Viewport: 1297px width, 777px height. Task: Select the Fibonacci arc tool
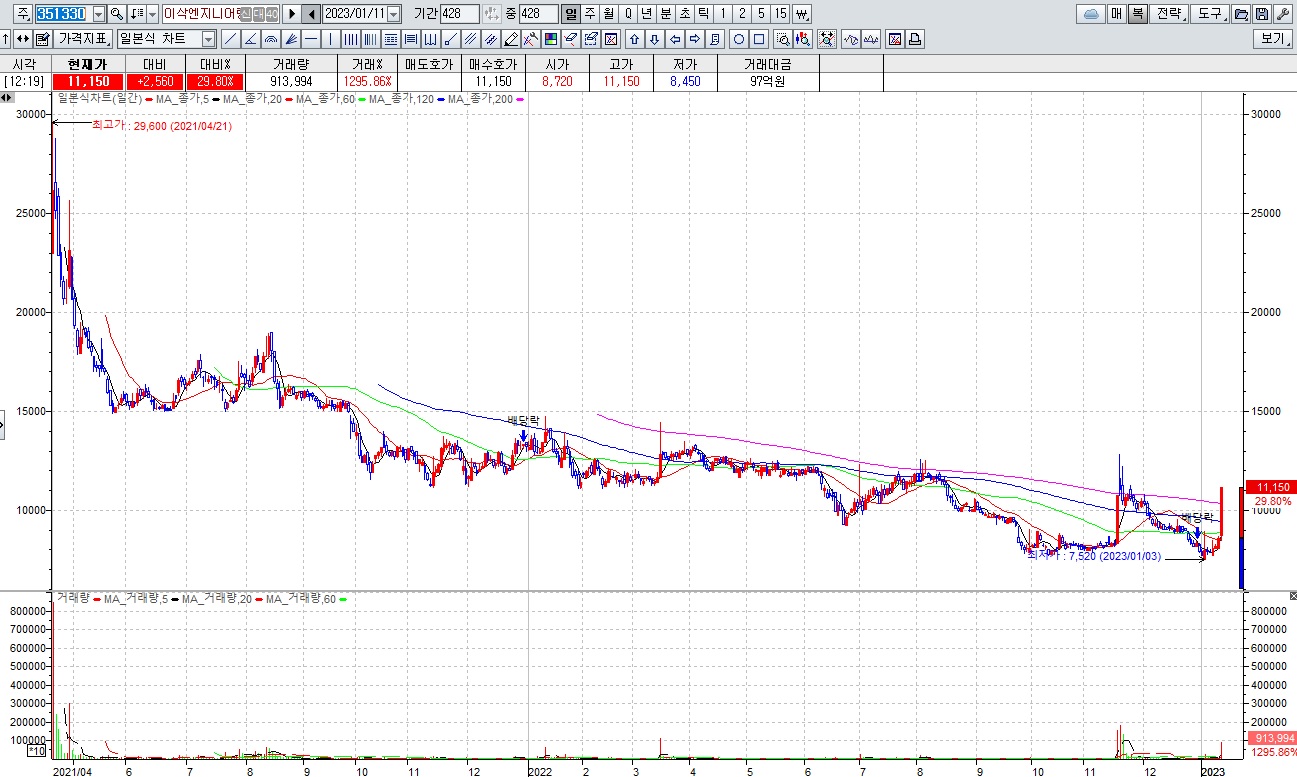[270, 39]
